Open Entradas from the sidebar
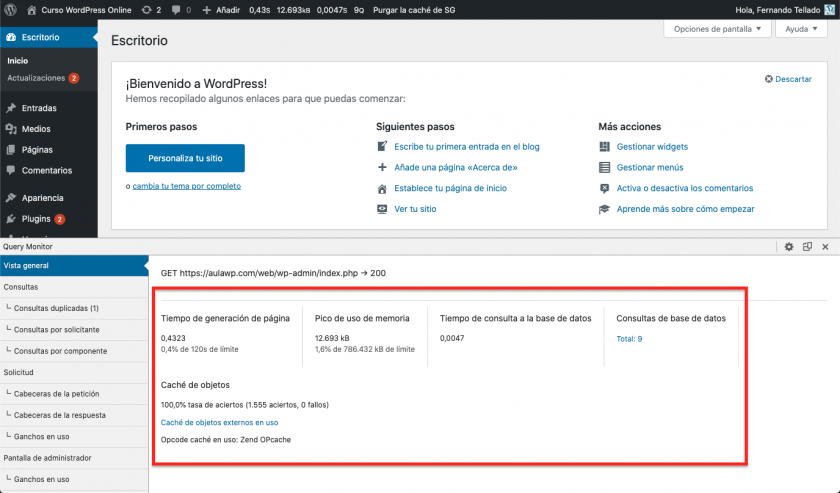Viewport: 840px width, 493px height. 38,108
